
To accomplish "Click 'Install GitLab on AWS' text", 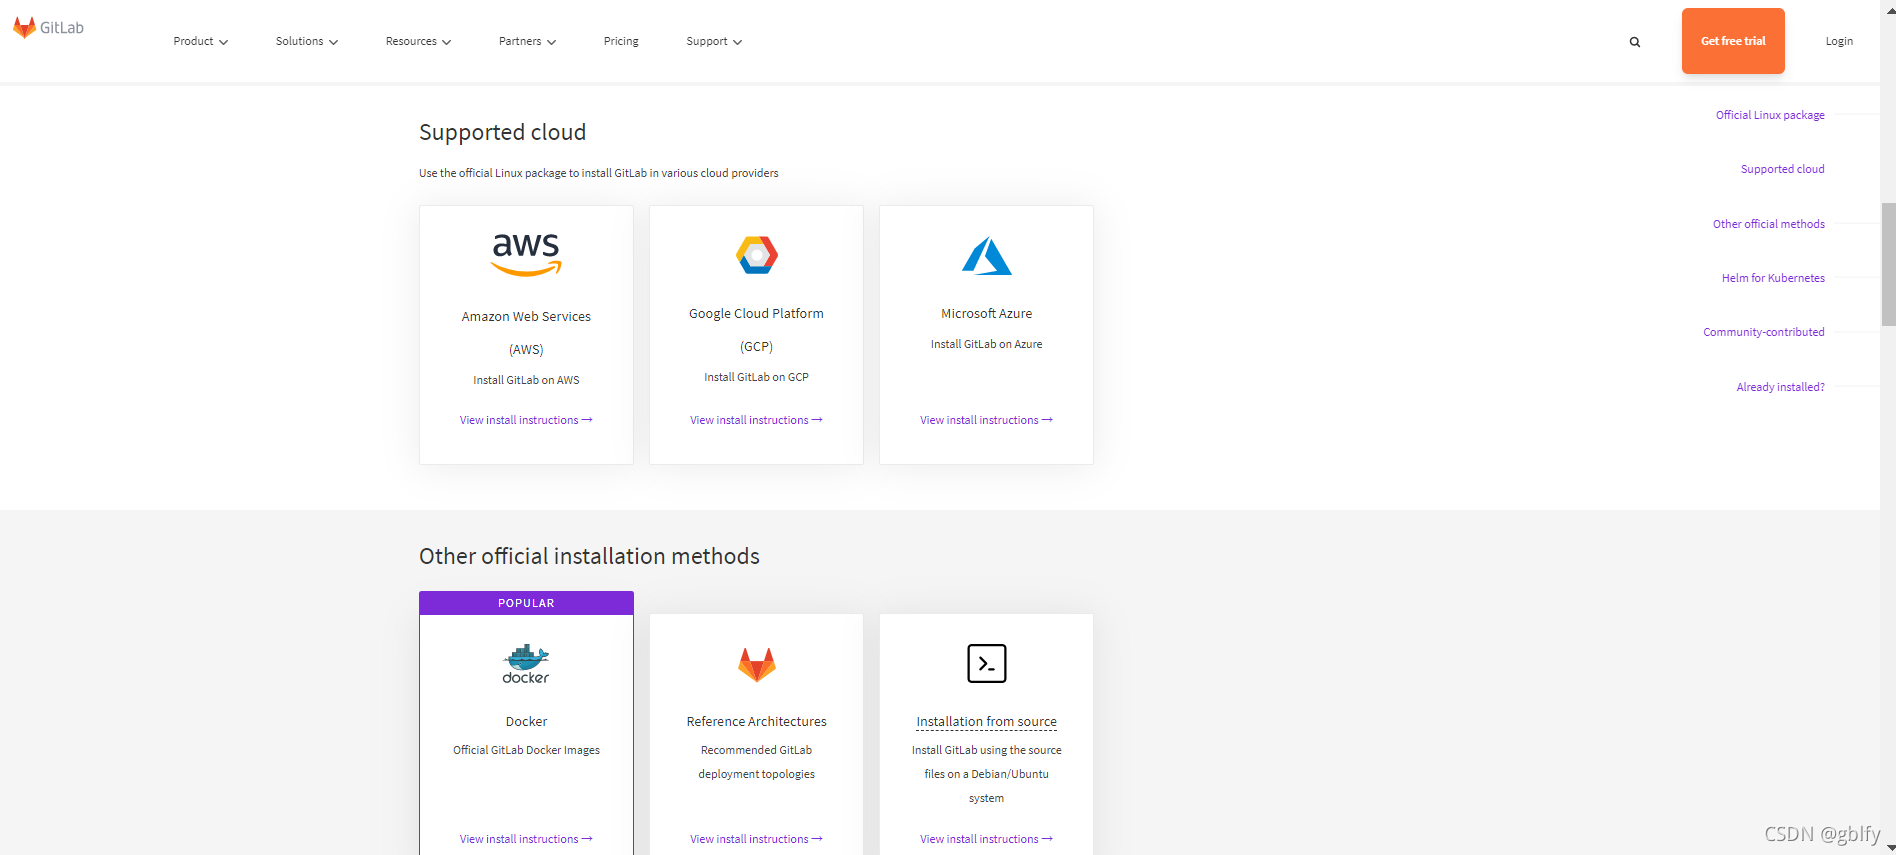I will click(x=526, y=380).
